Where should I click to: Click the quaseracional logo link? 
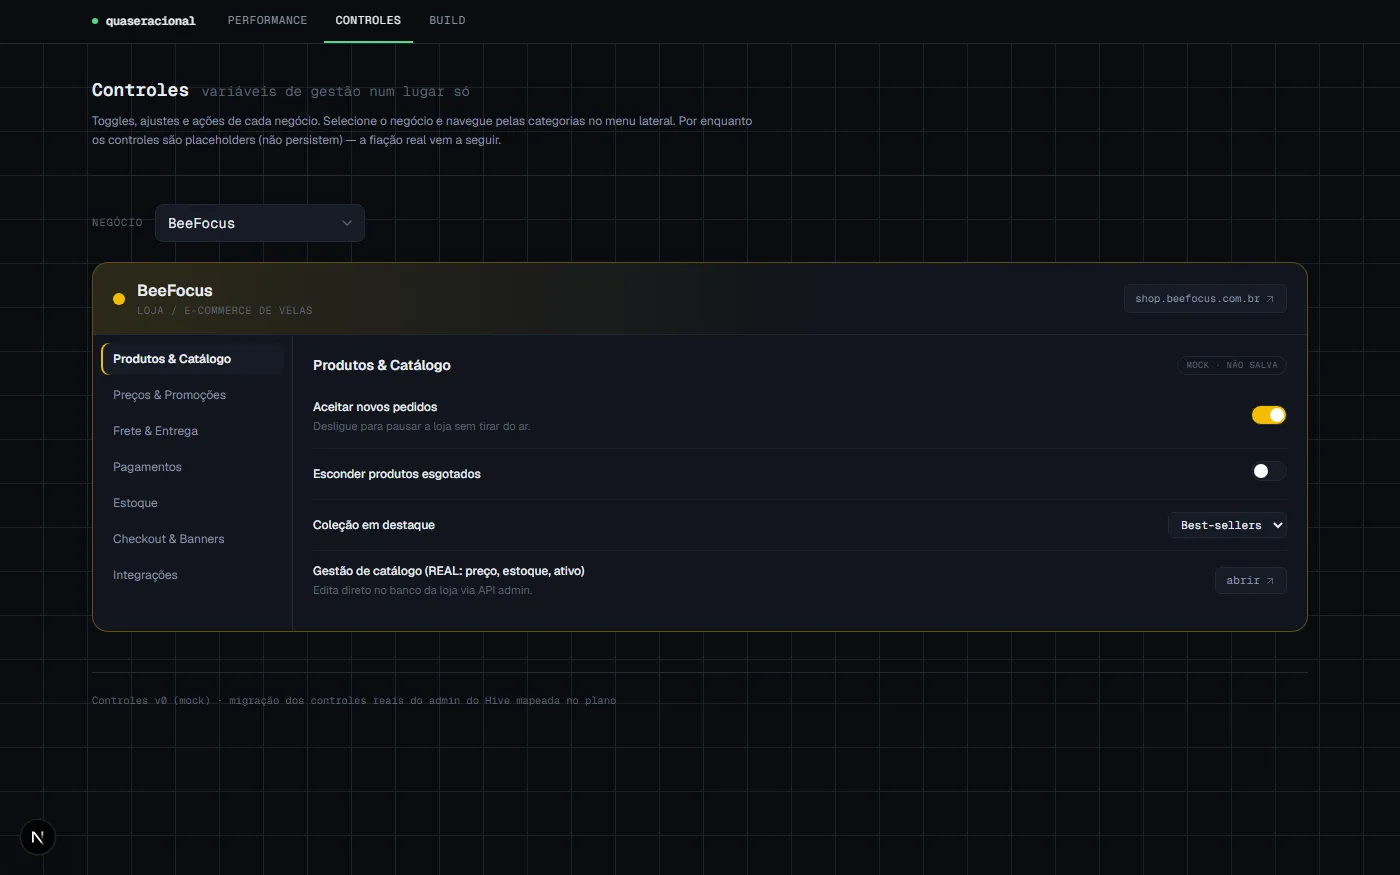pos(144,21)
